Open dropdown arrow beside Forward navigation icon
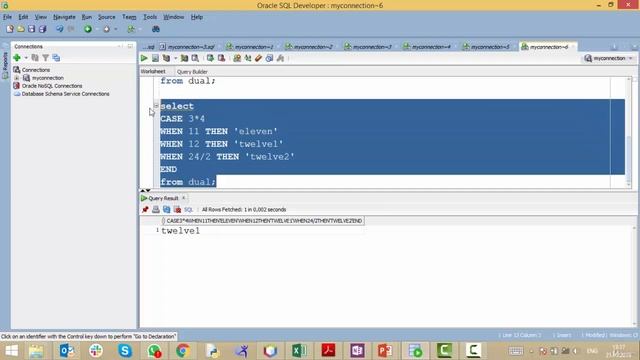640x360 pixels. [116, 29]
